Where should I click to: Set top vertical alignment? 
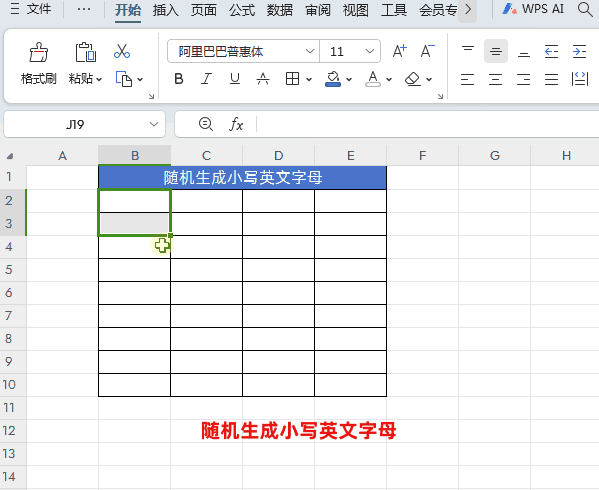468,51
